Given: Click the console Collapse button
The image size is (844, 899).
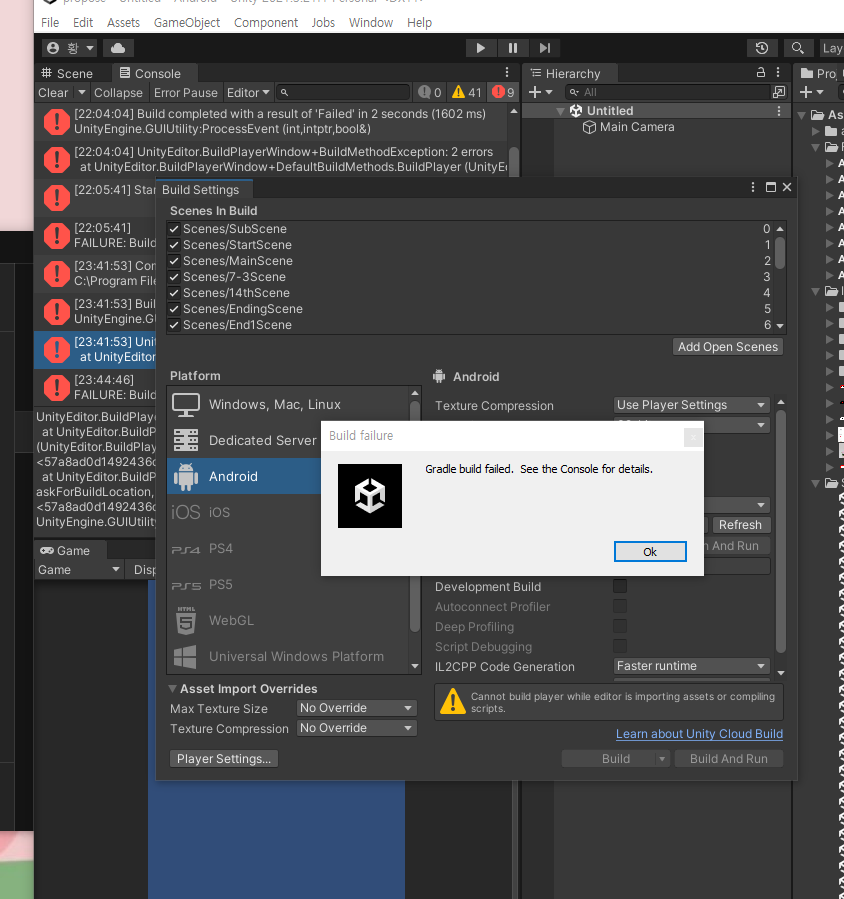Looking at the screenshot, I should pos(118,92).
